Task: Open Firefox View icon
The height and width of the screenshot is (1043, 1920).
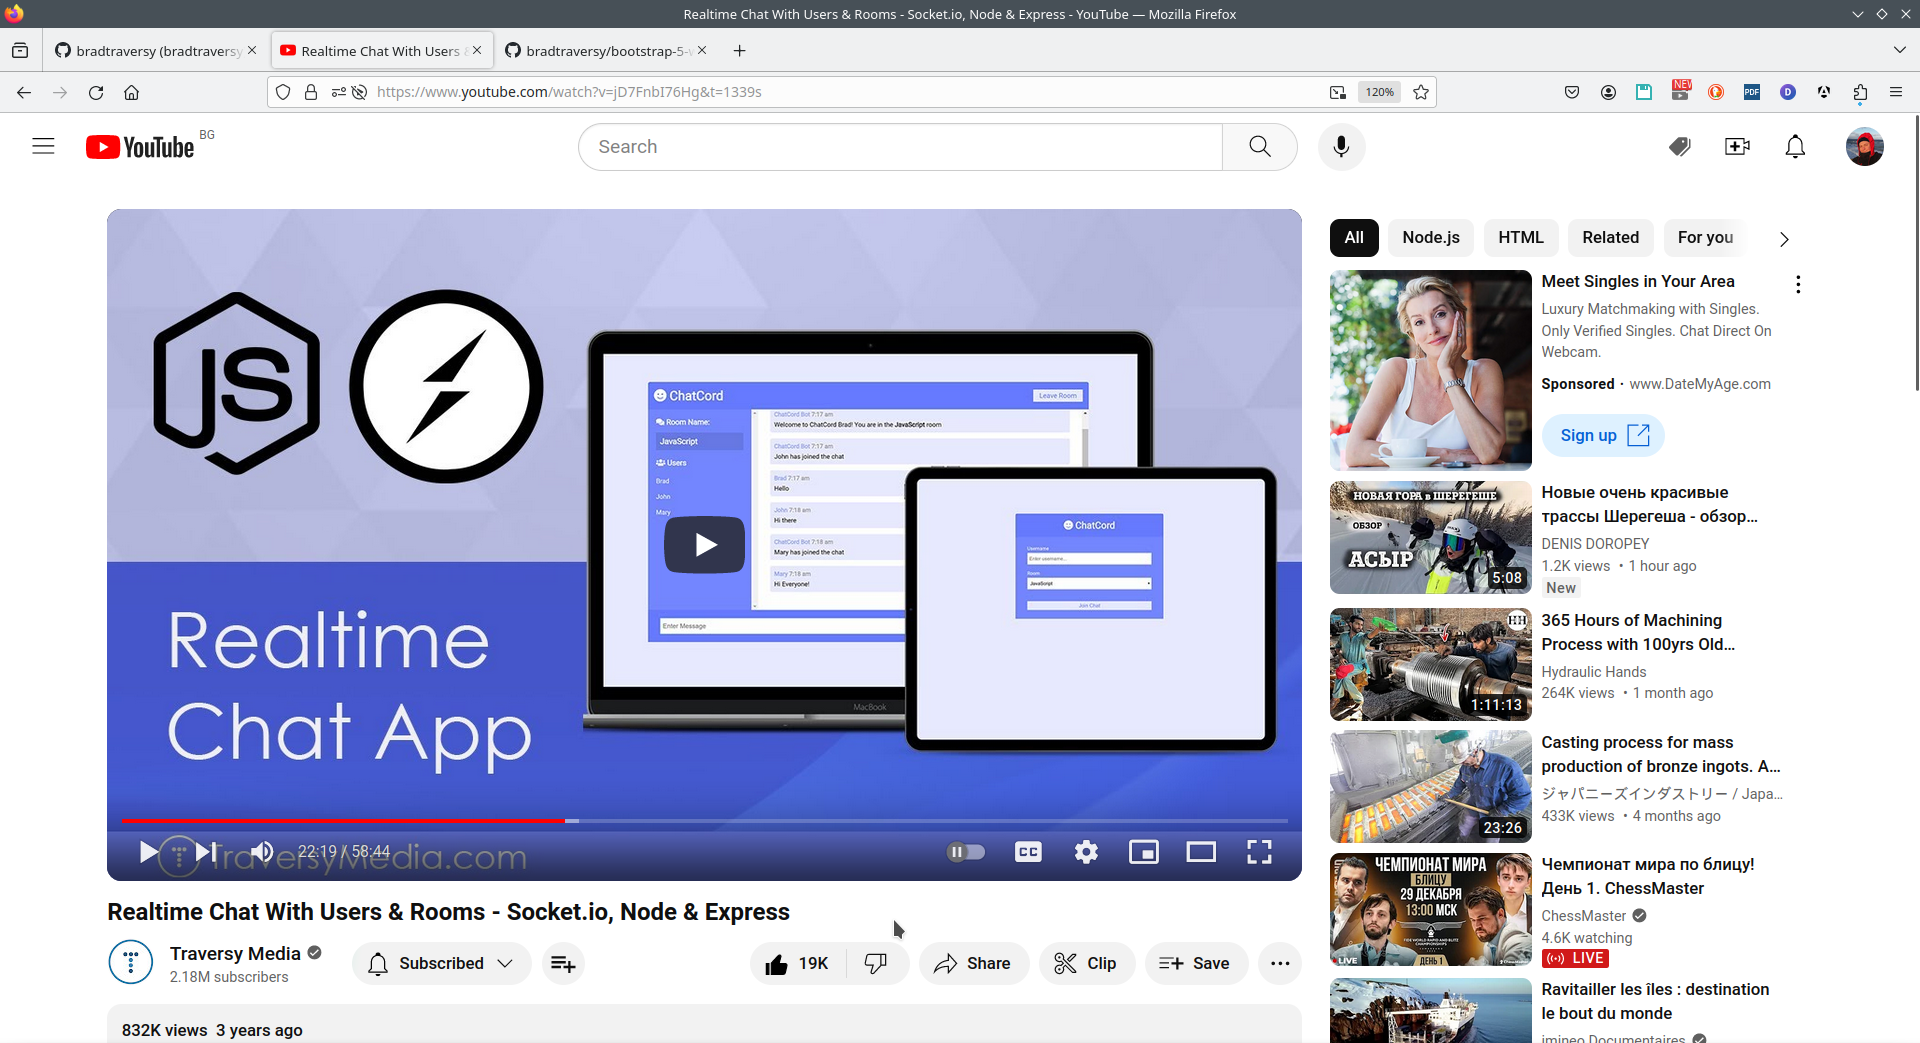Action: 20,51
